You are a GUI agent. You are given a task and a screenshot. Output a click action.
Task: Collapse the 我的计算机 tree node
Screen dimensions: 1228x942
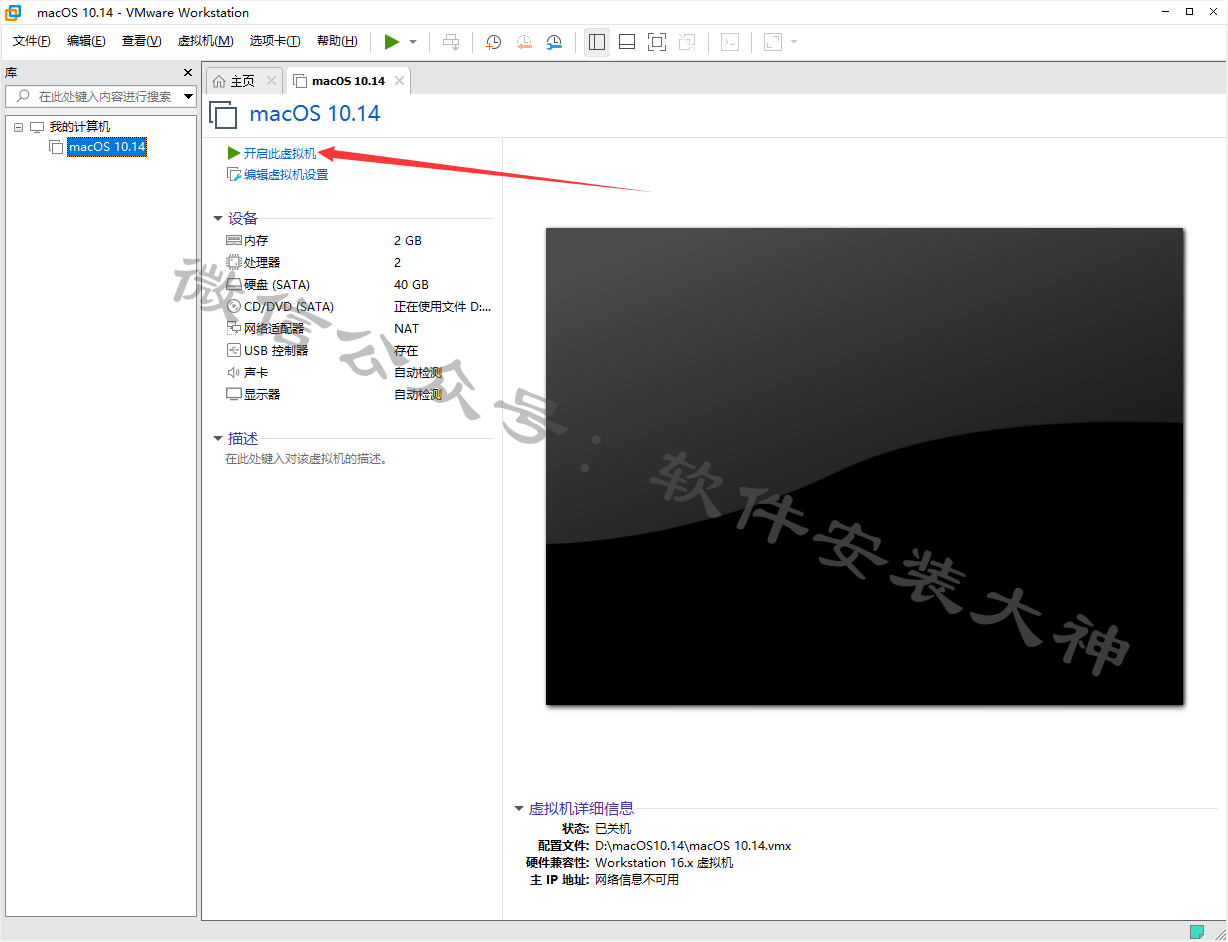tap(18, 127)
